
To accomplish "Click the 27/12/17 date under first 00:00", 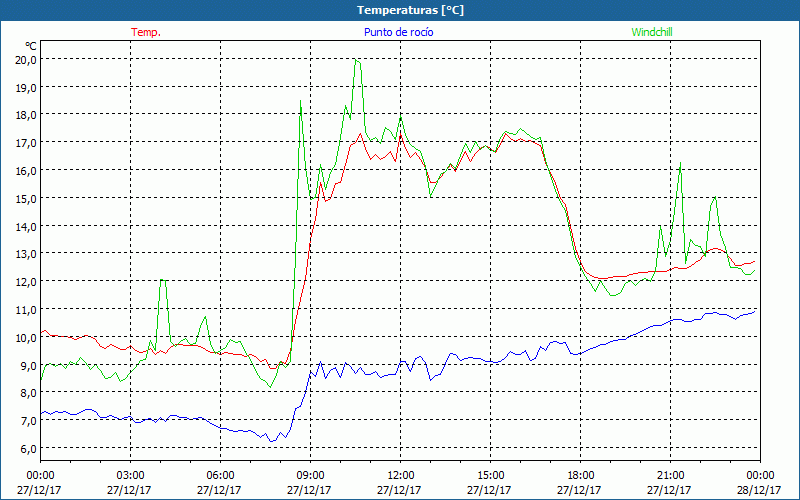I will coord(39,490).
